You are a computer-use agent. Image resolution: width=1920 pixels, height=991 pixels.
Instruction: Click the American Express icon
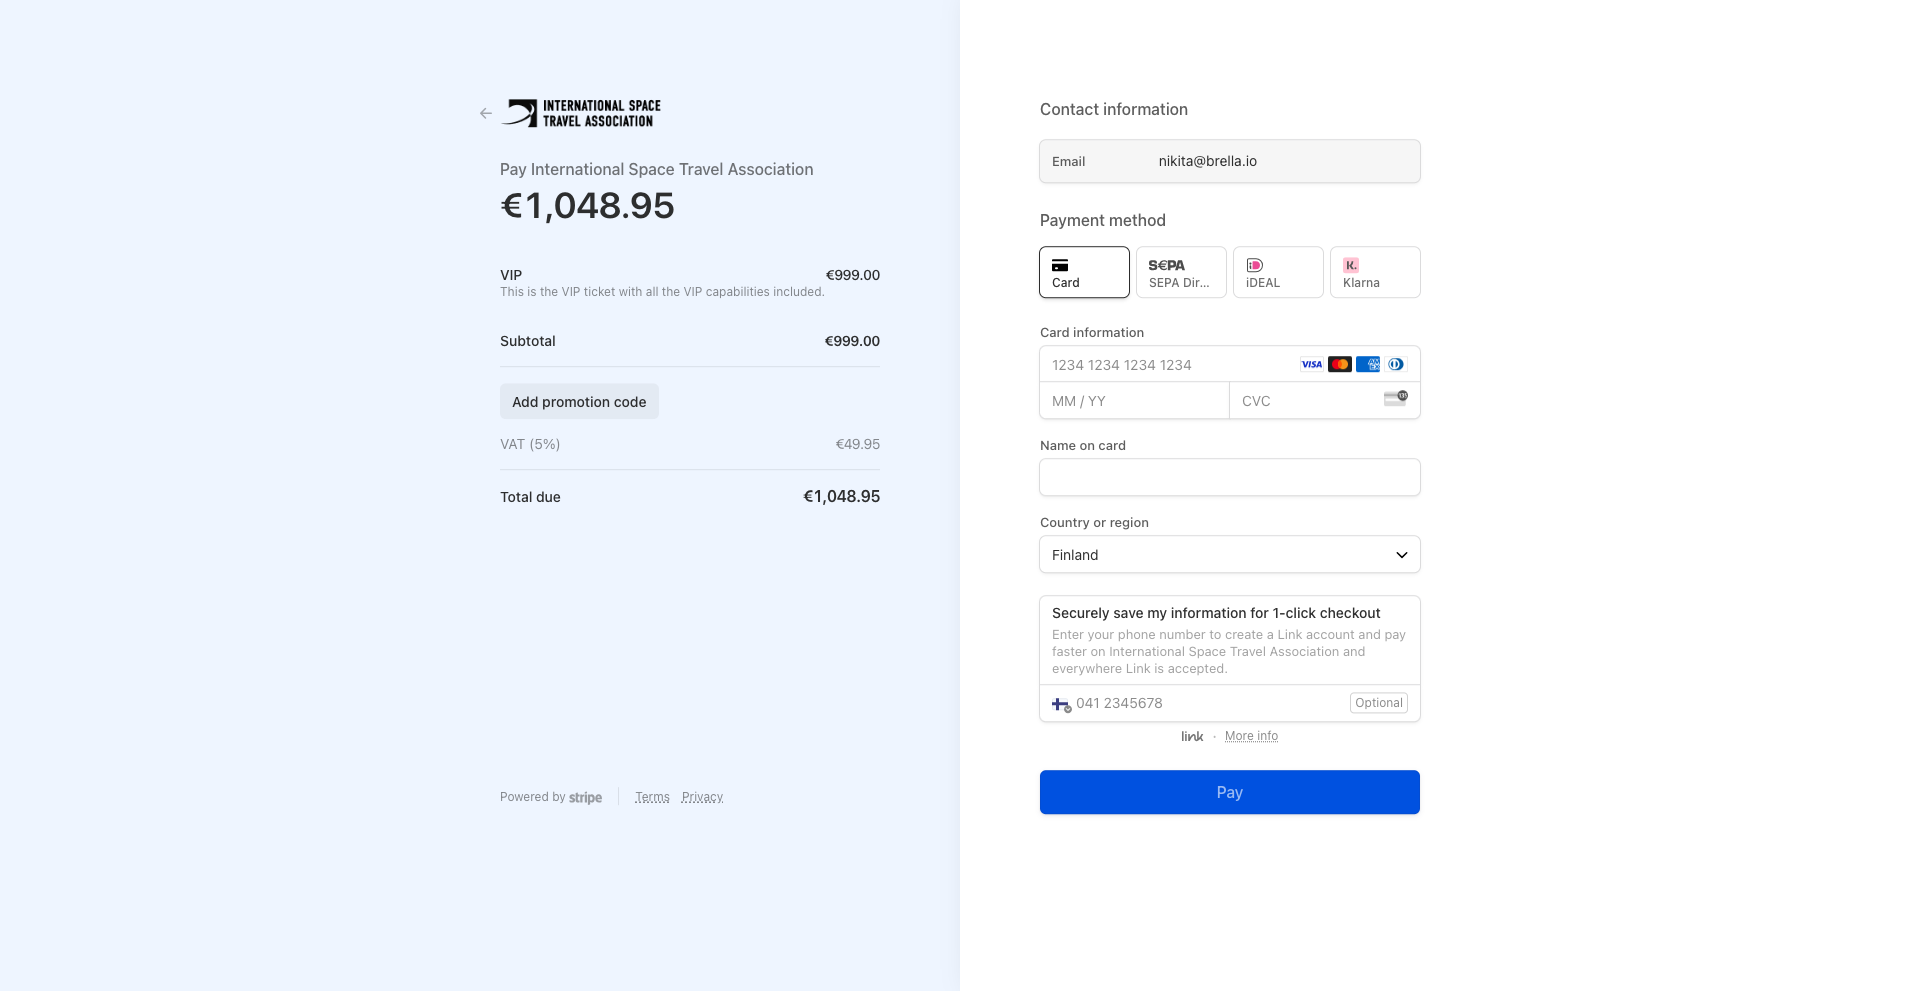(x=1368, y=365)
